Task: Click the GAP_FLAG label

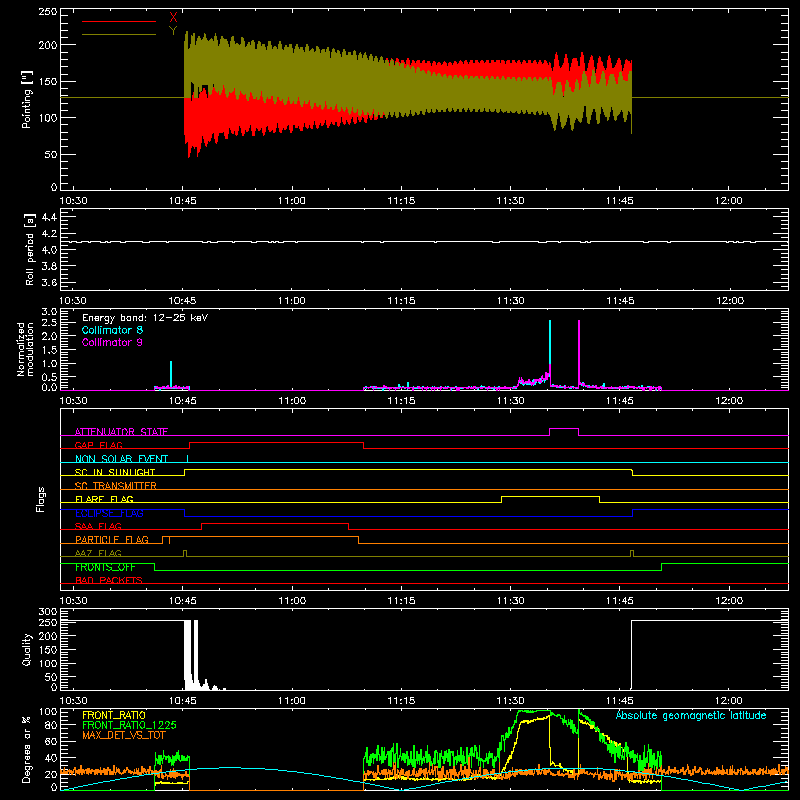Action: coord(99,445)
